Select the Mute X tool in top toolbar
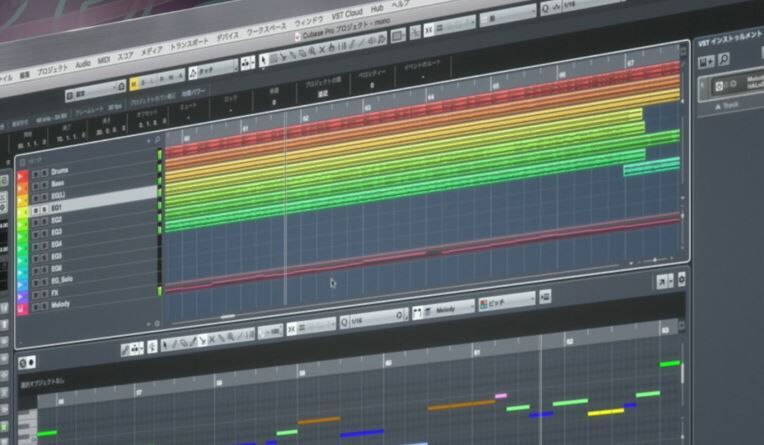 coord(322,50)
